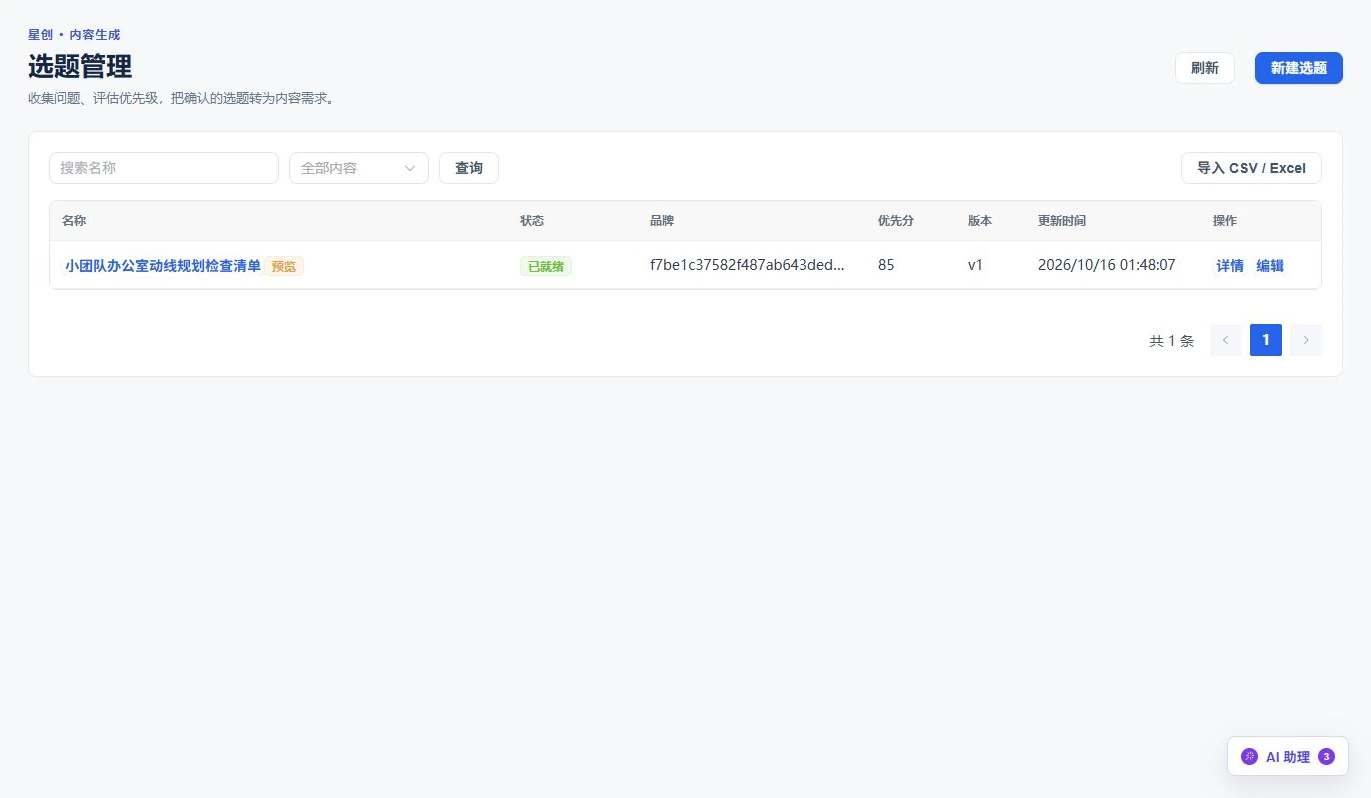Click the 状态 column header
This screenshot has width=1371, height=798.
click(x=532, y=221)
